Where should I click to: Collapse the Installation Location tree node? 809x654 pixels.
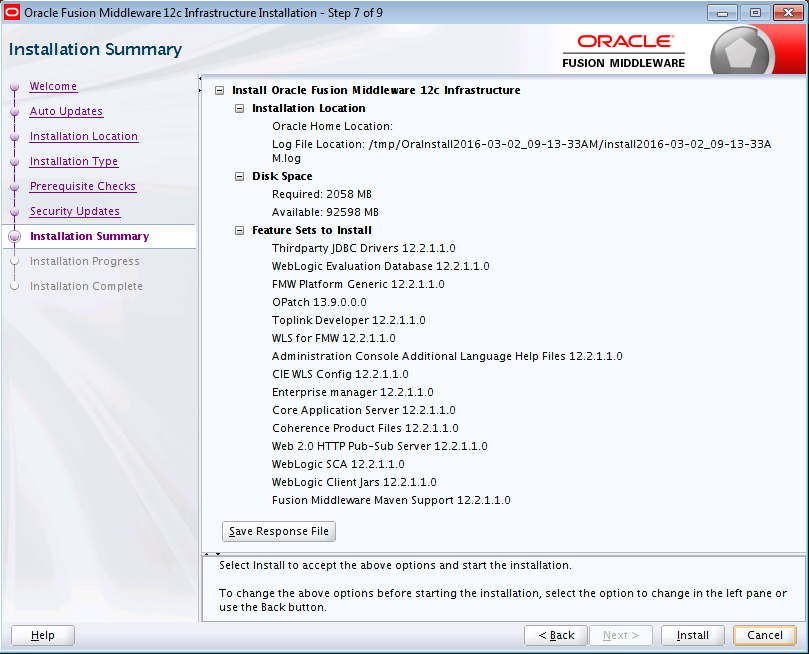pos(239,108)
